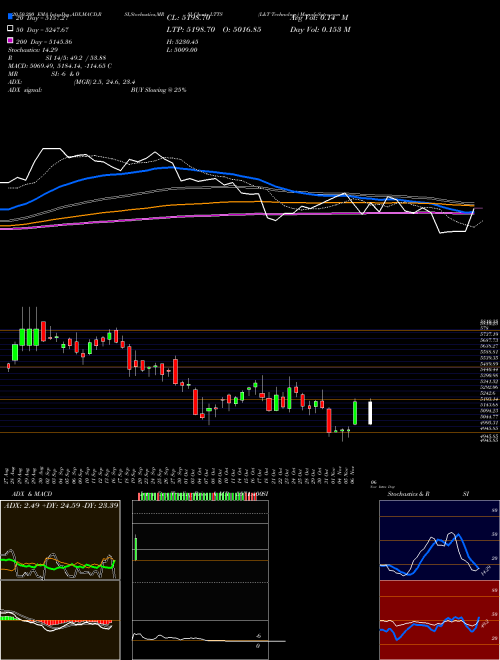Click the red RSI chart panel
Image resolution: width=500 pixels, height=660 pixels.
[x=439, y=620]
